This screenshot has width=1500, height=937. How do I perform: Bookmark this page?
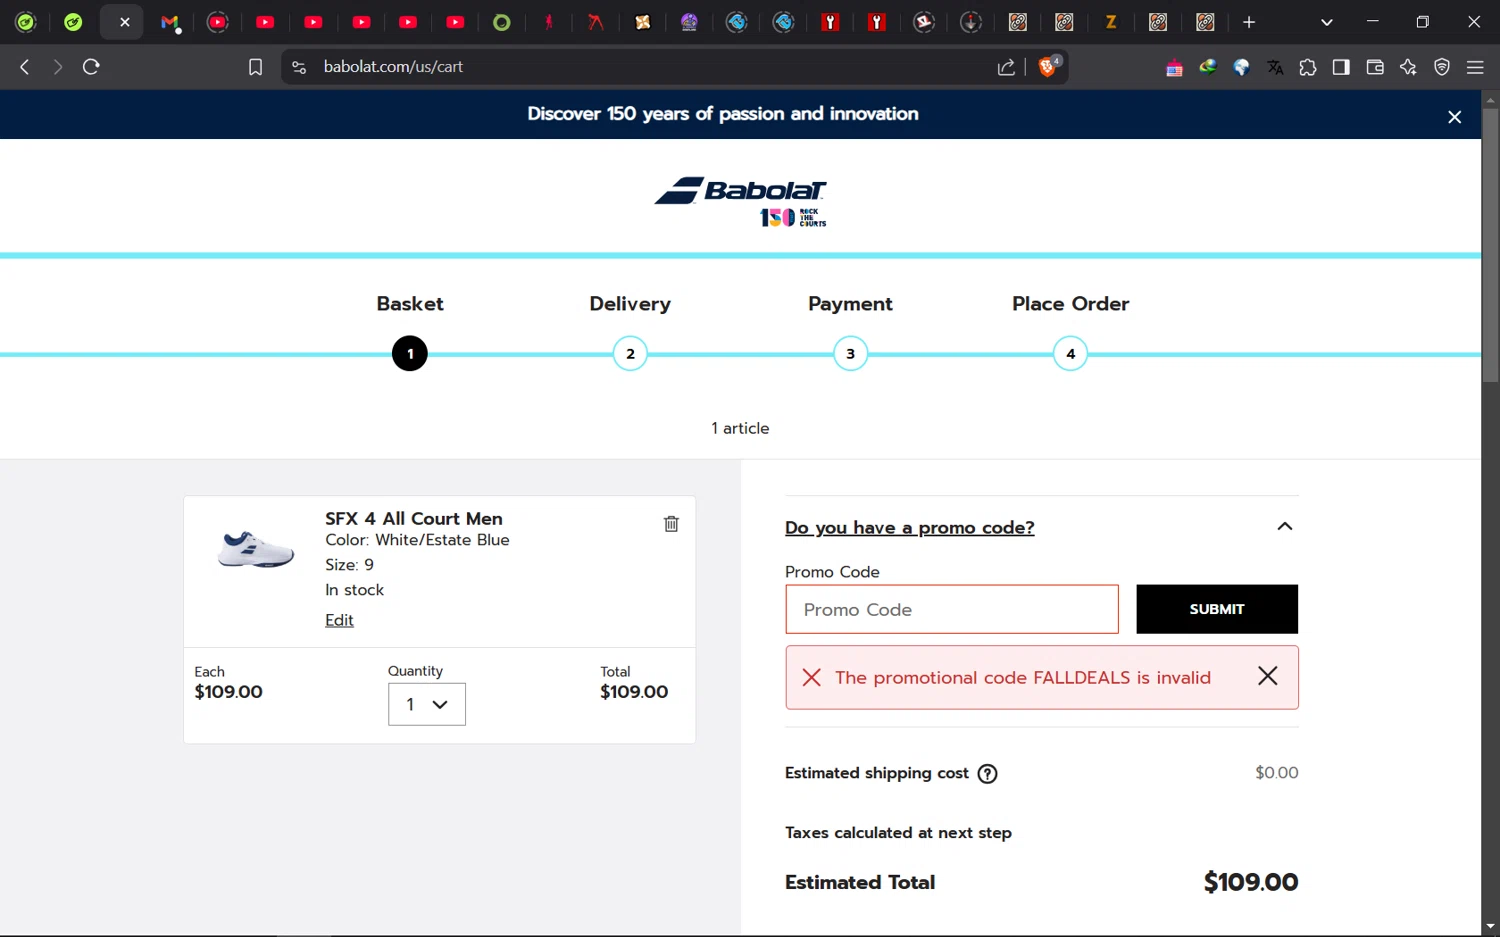coord(255,67)
